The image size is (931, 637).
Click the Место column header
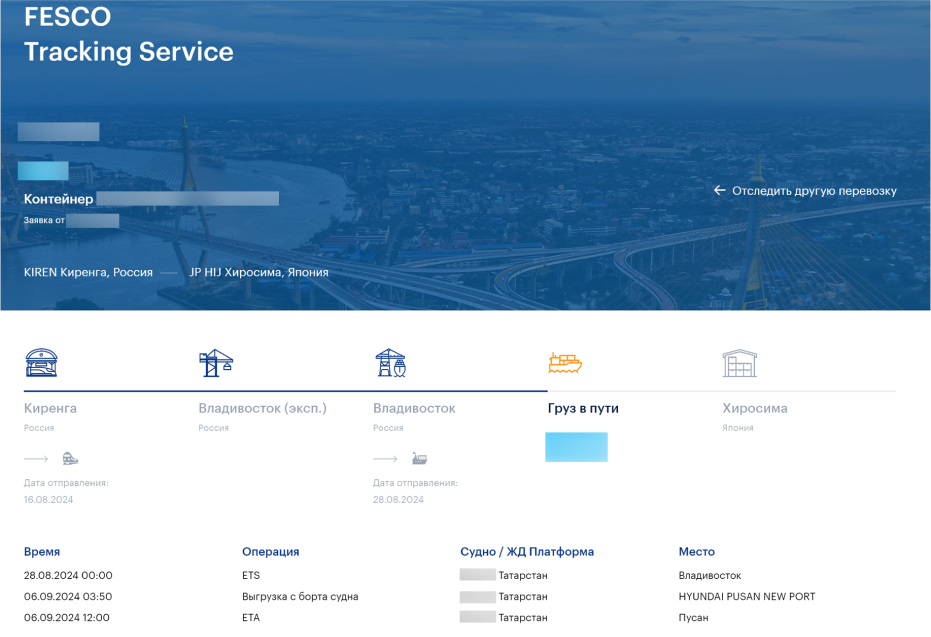tap(696, 552)
